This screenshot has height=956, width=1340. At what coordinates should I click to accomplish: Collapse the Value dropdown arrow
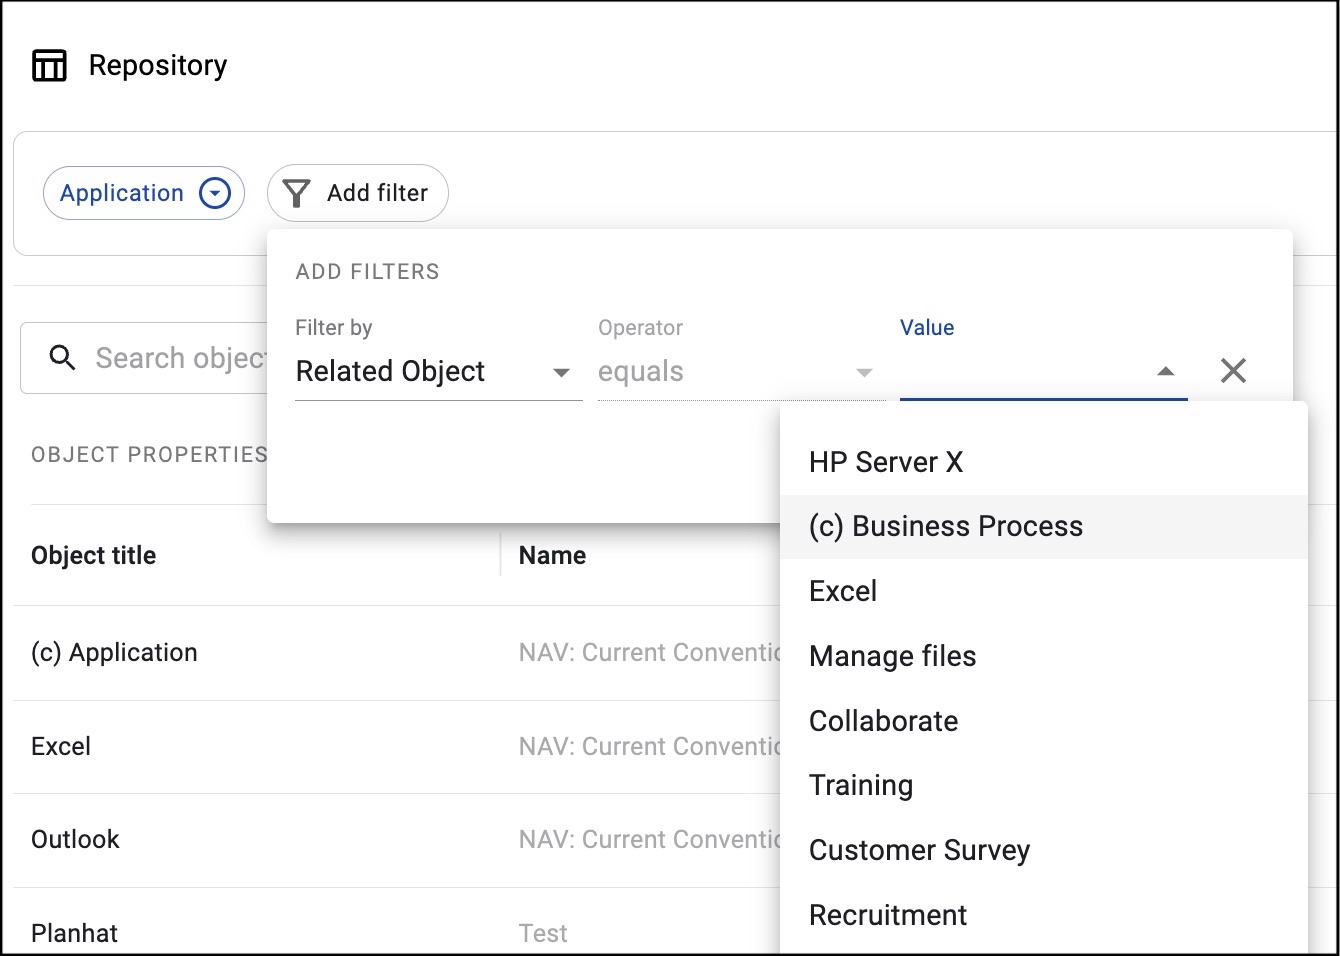[1165, 372]
